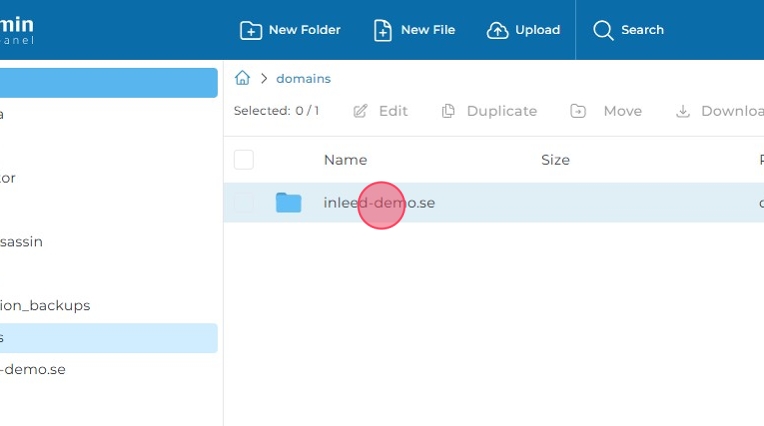Click the blue folder icon for inleed-demo.se
Viewport: 764px width, 426px height.
pyautogui.click(x=288, y=203)
